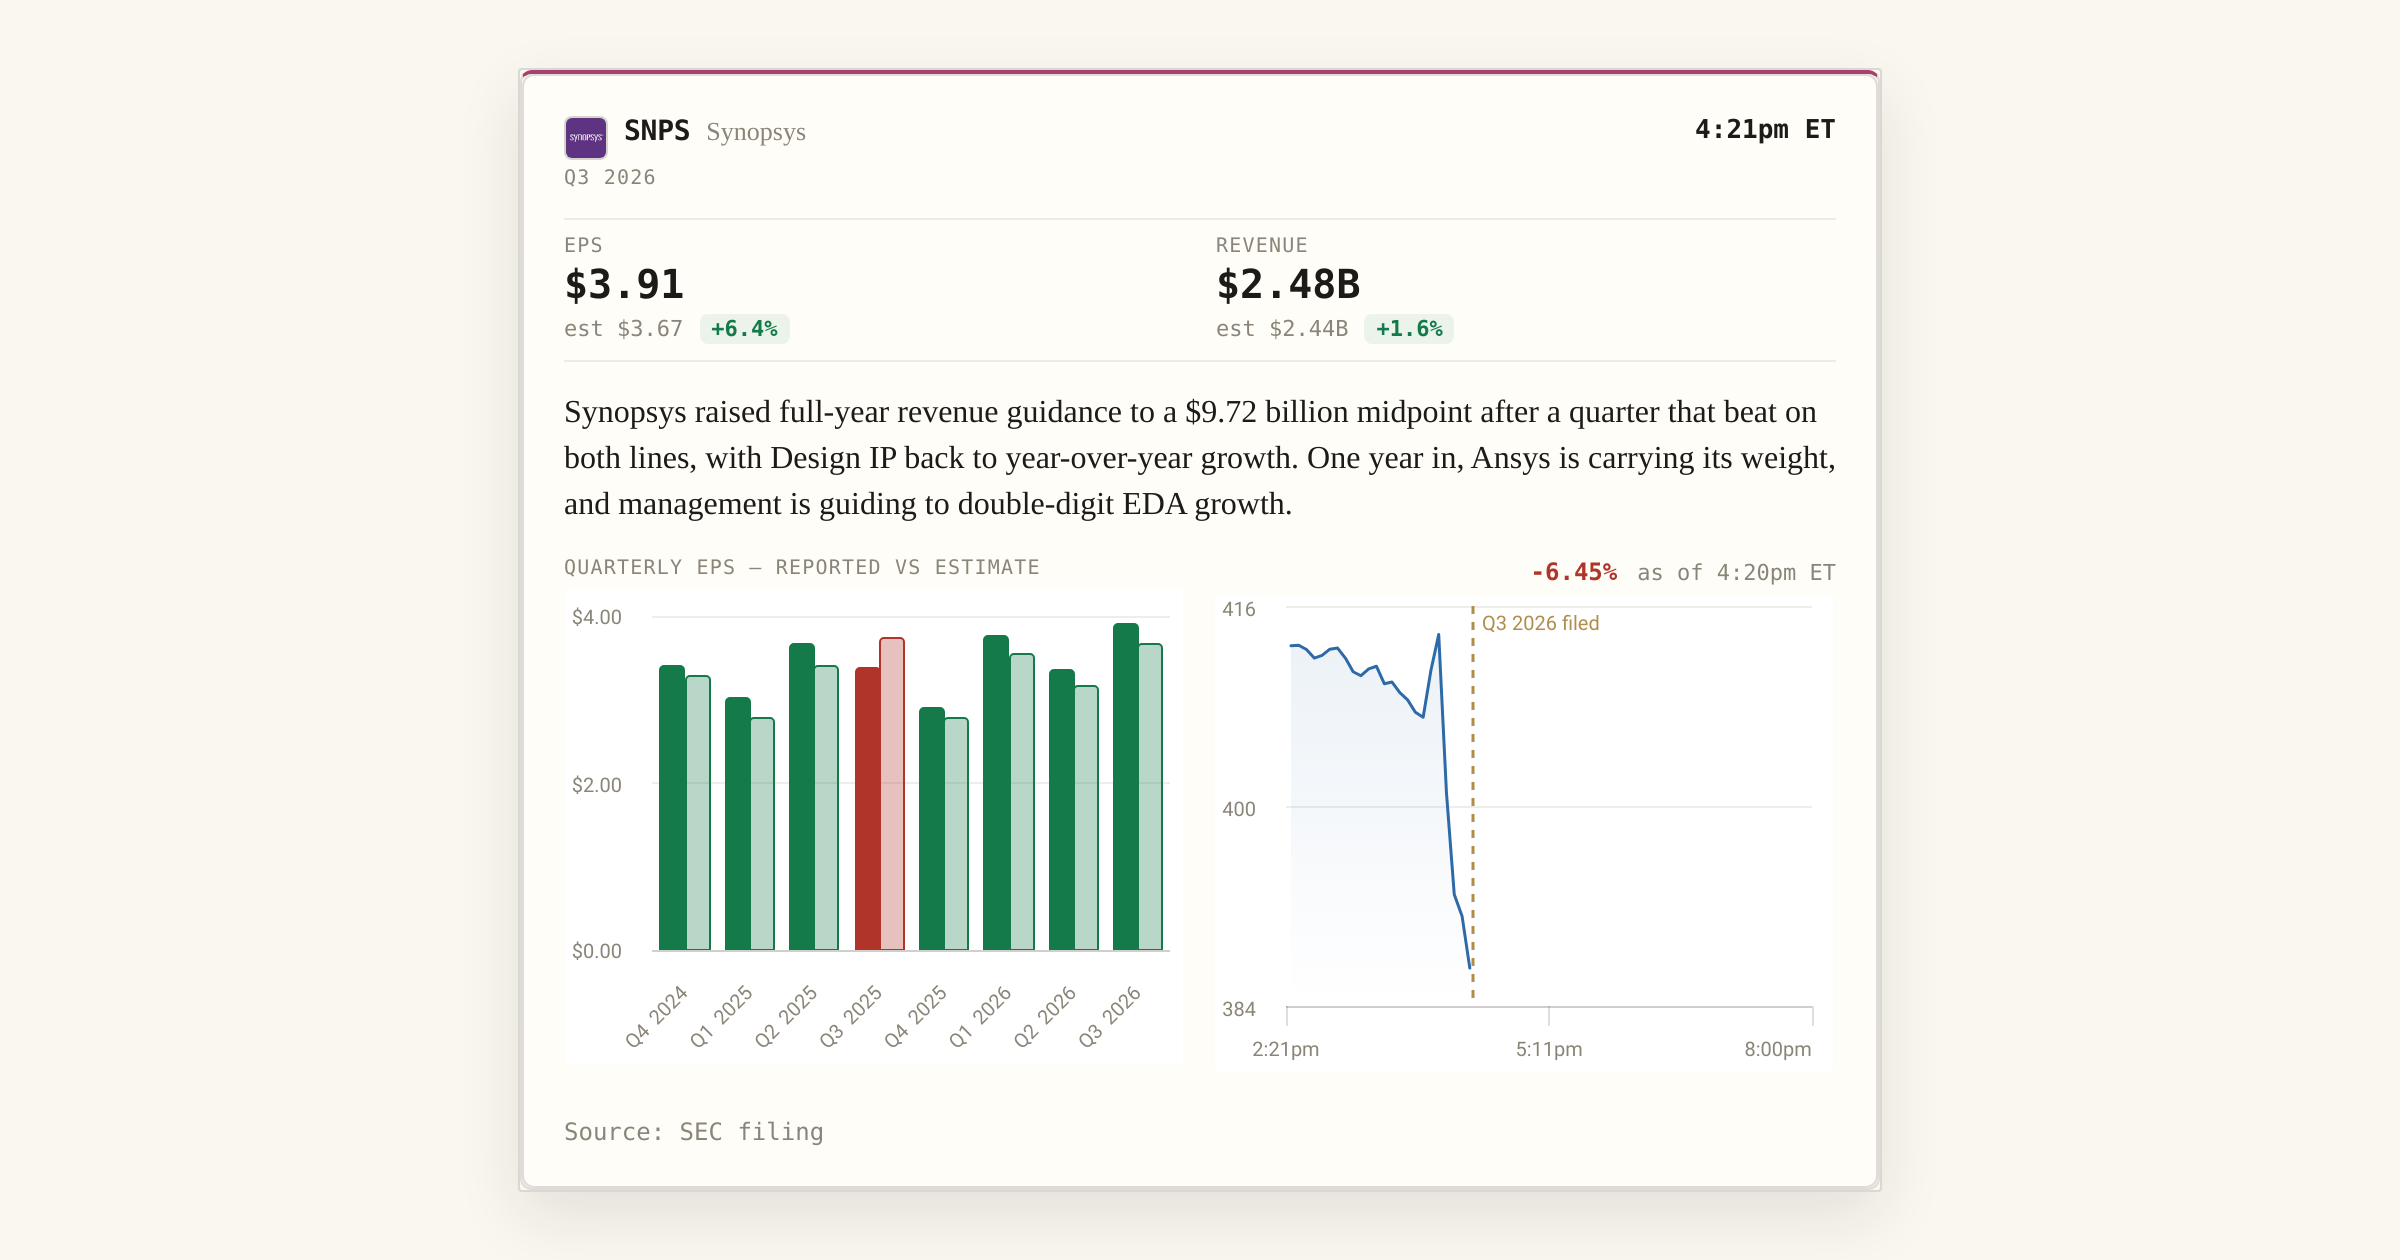Screen dimensions: 2400x1260
Task: Click the +6.4% EPS beat badge
Action: (x=744, y=329)
